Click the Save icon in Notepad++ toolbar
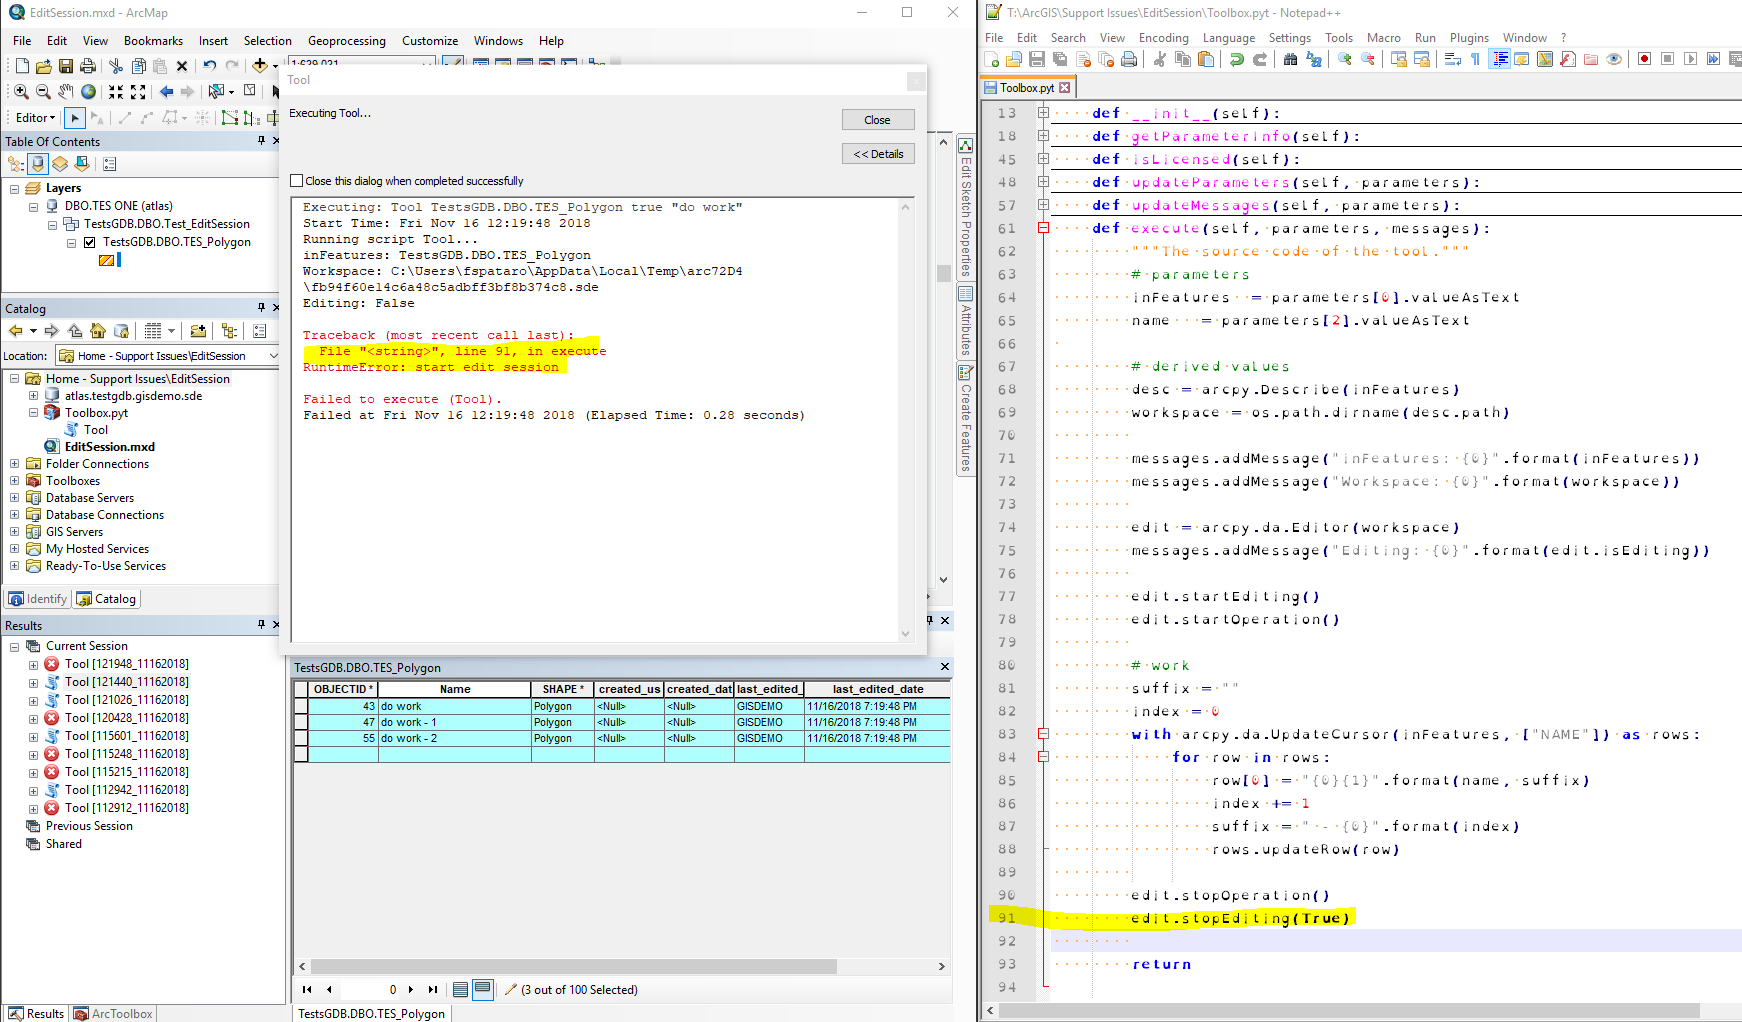 point(1037,60)
